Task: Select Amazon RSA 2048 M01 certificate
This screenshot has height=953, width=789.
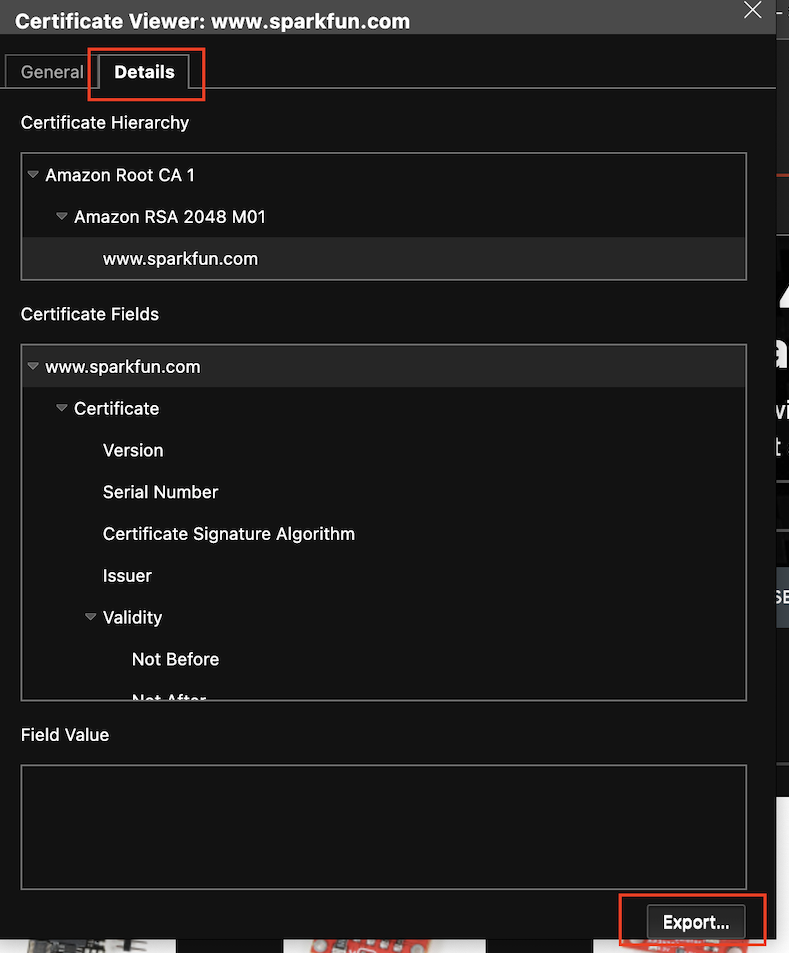Action: pyautogui.click(x=170, y=217)
